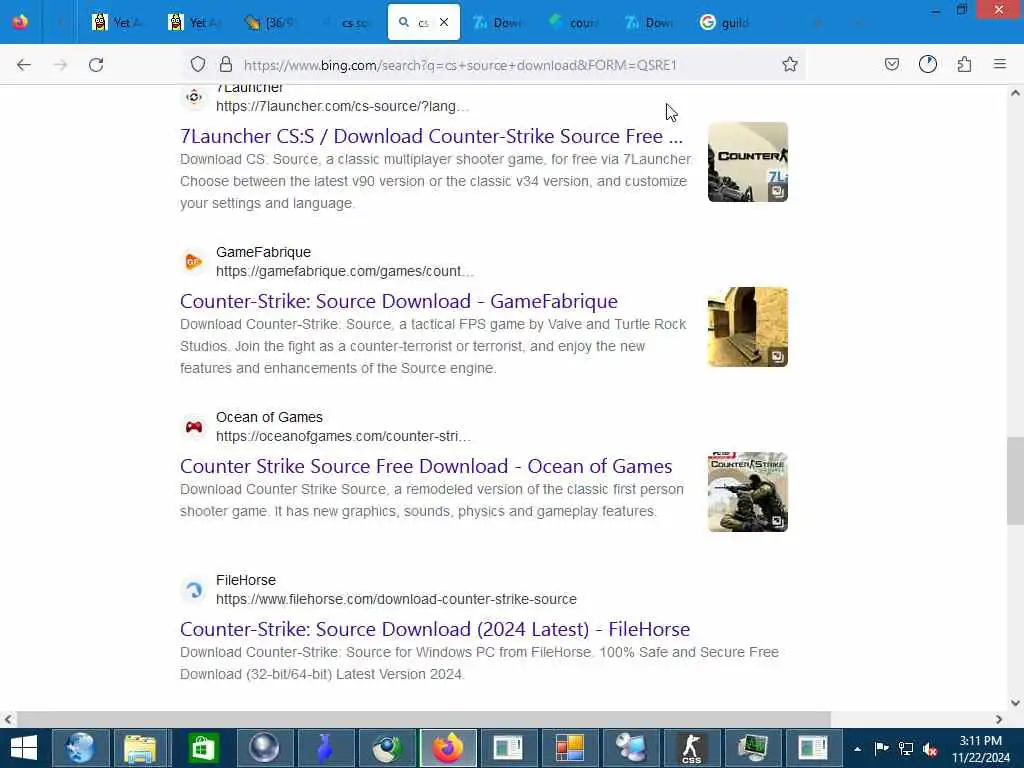This screenshot has height=768, width=1024.
Task: Open the tracking protection shield panel
Action: (x=198, y=64)
